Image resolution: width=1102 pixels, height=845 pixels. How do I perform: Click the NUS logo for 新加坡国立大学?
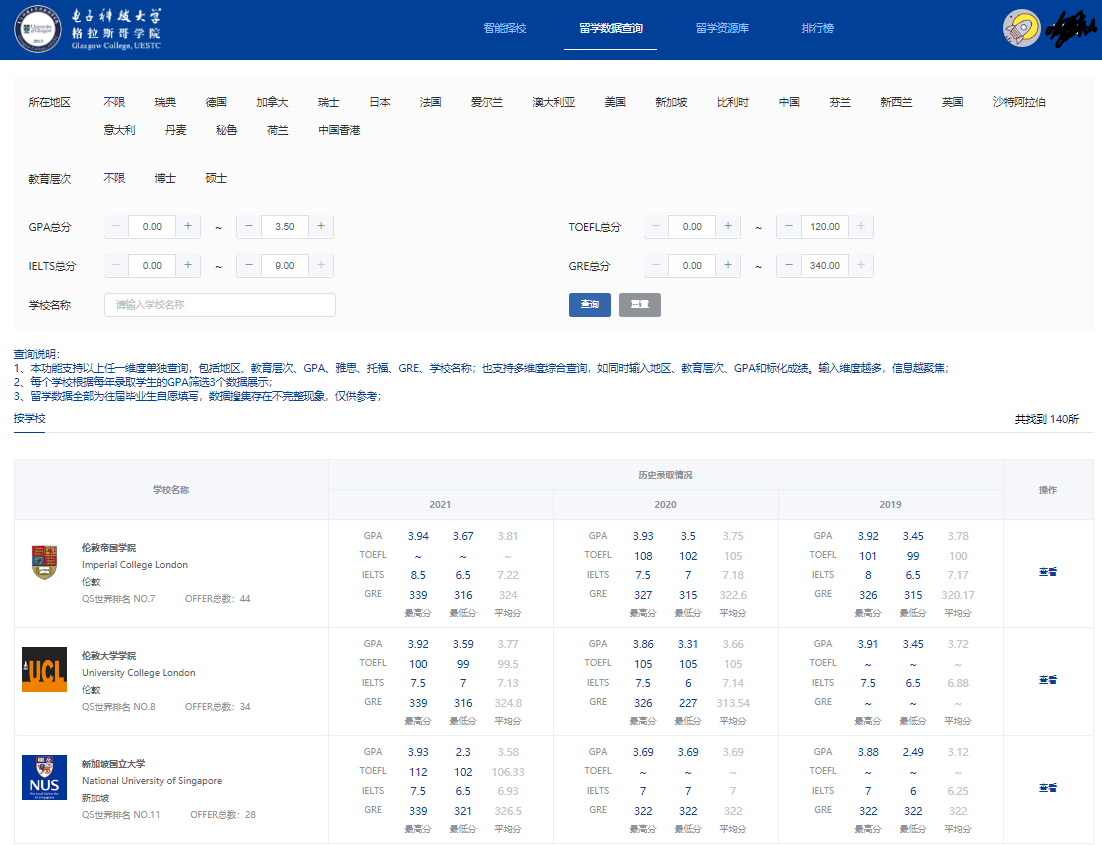44,778
